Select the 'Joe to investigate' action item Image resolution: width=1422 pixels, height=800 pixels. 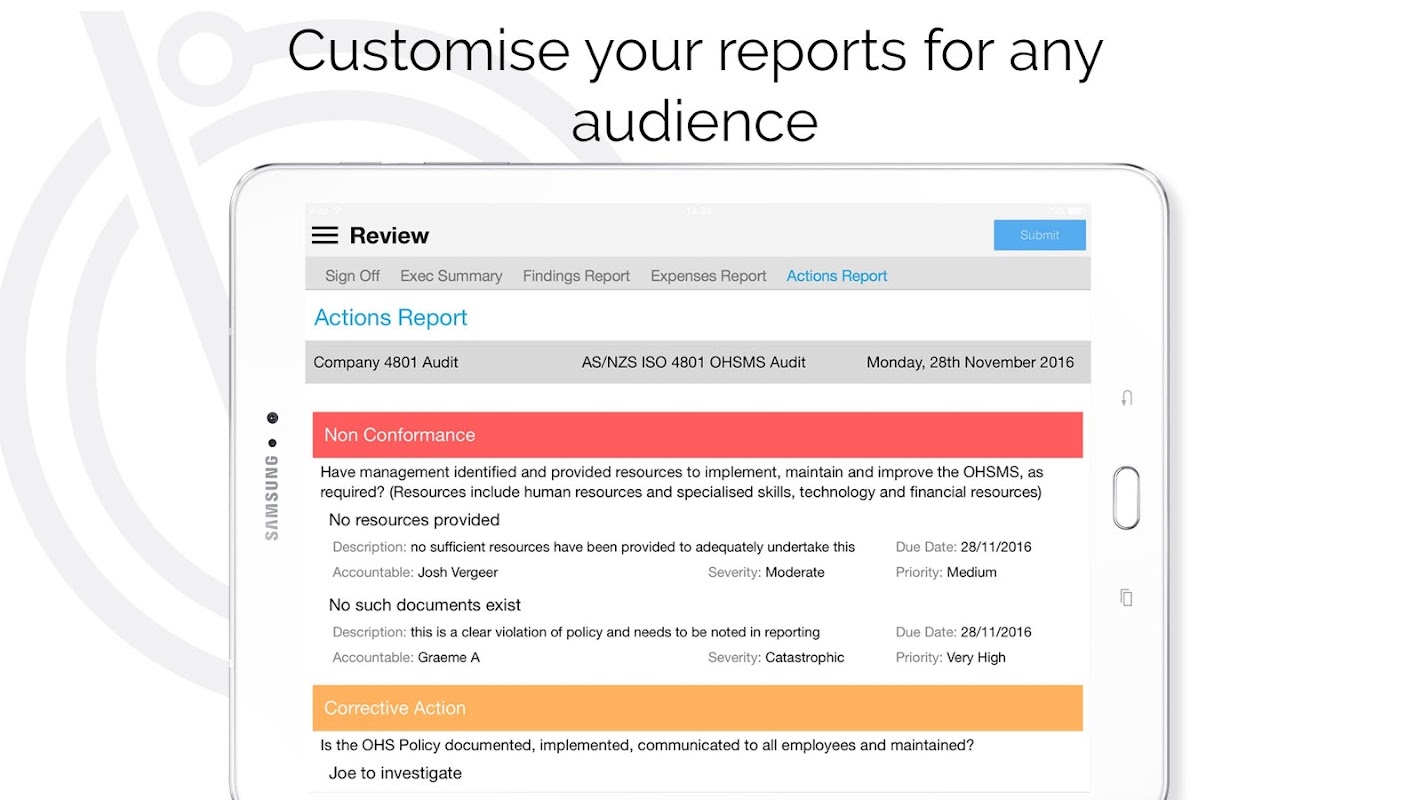coord(395,773)
